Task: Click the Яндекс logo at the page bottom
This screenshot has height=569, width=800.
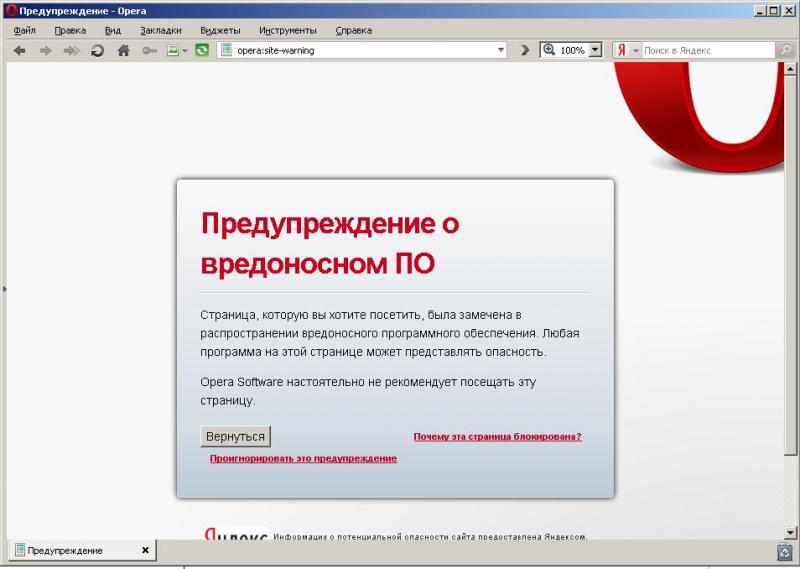Action: (x=236, y=533)
